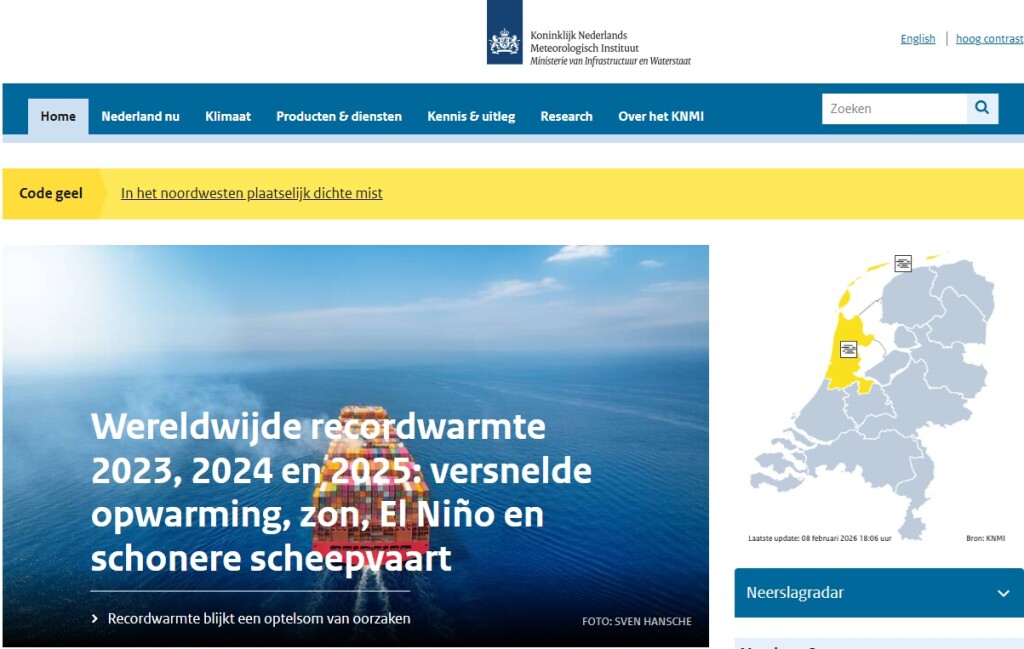Click the arrow chevron before Recordwarmte link
The width and height of the screenshot is (1024, 649).
(x=95, y=618)
